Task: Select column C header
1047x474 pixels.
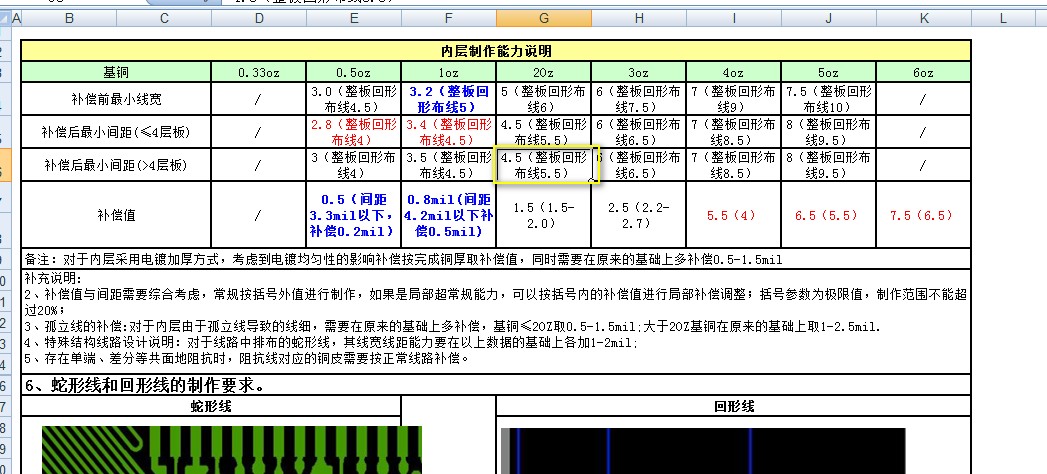Action: tap(164, 19)
